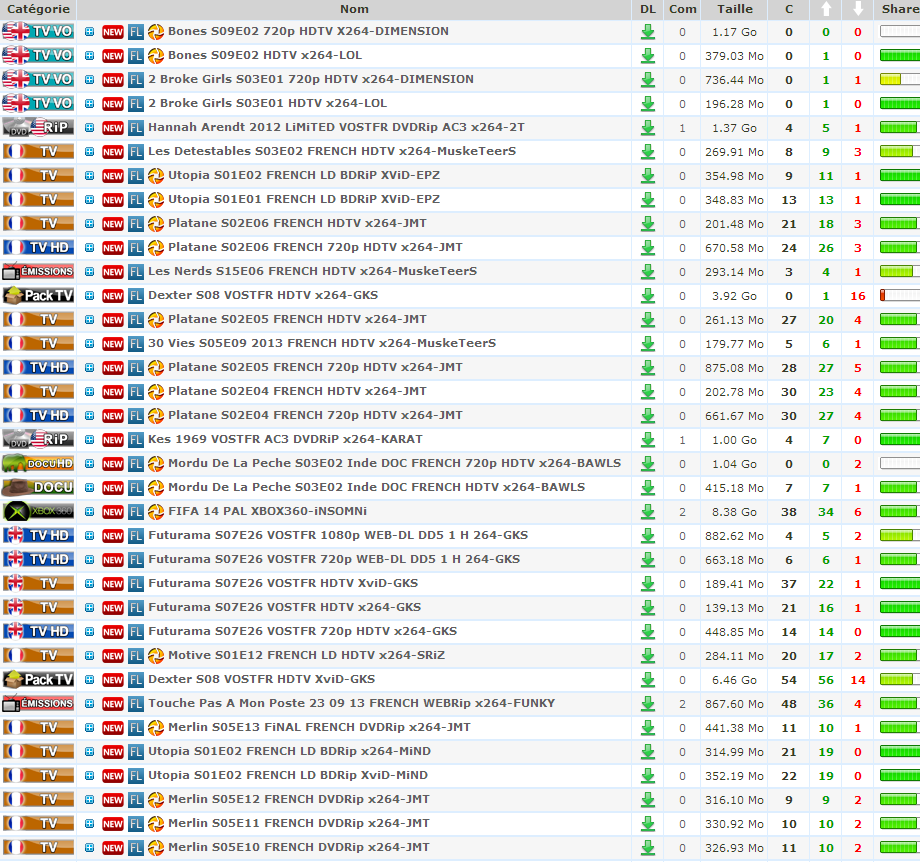This screenshot has width=920, height=862.
Task: Sort by seeders up-arrow column header
Action: tap(826, 8)
